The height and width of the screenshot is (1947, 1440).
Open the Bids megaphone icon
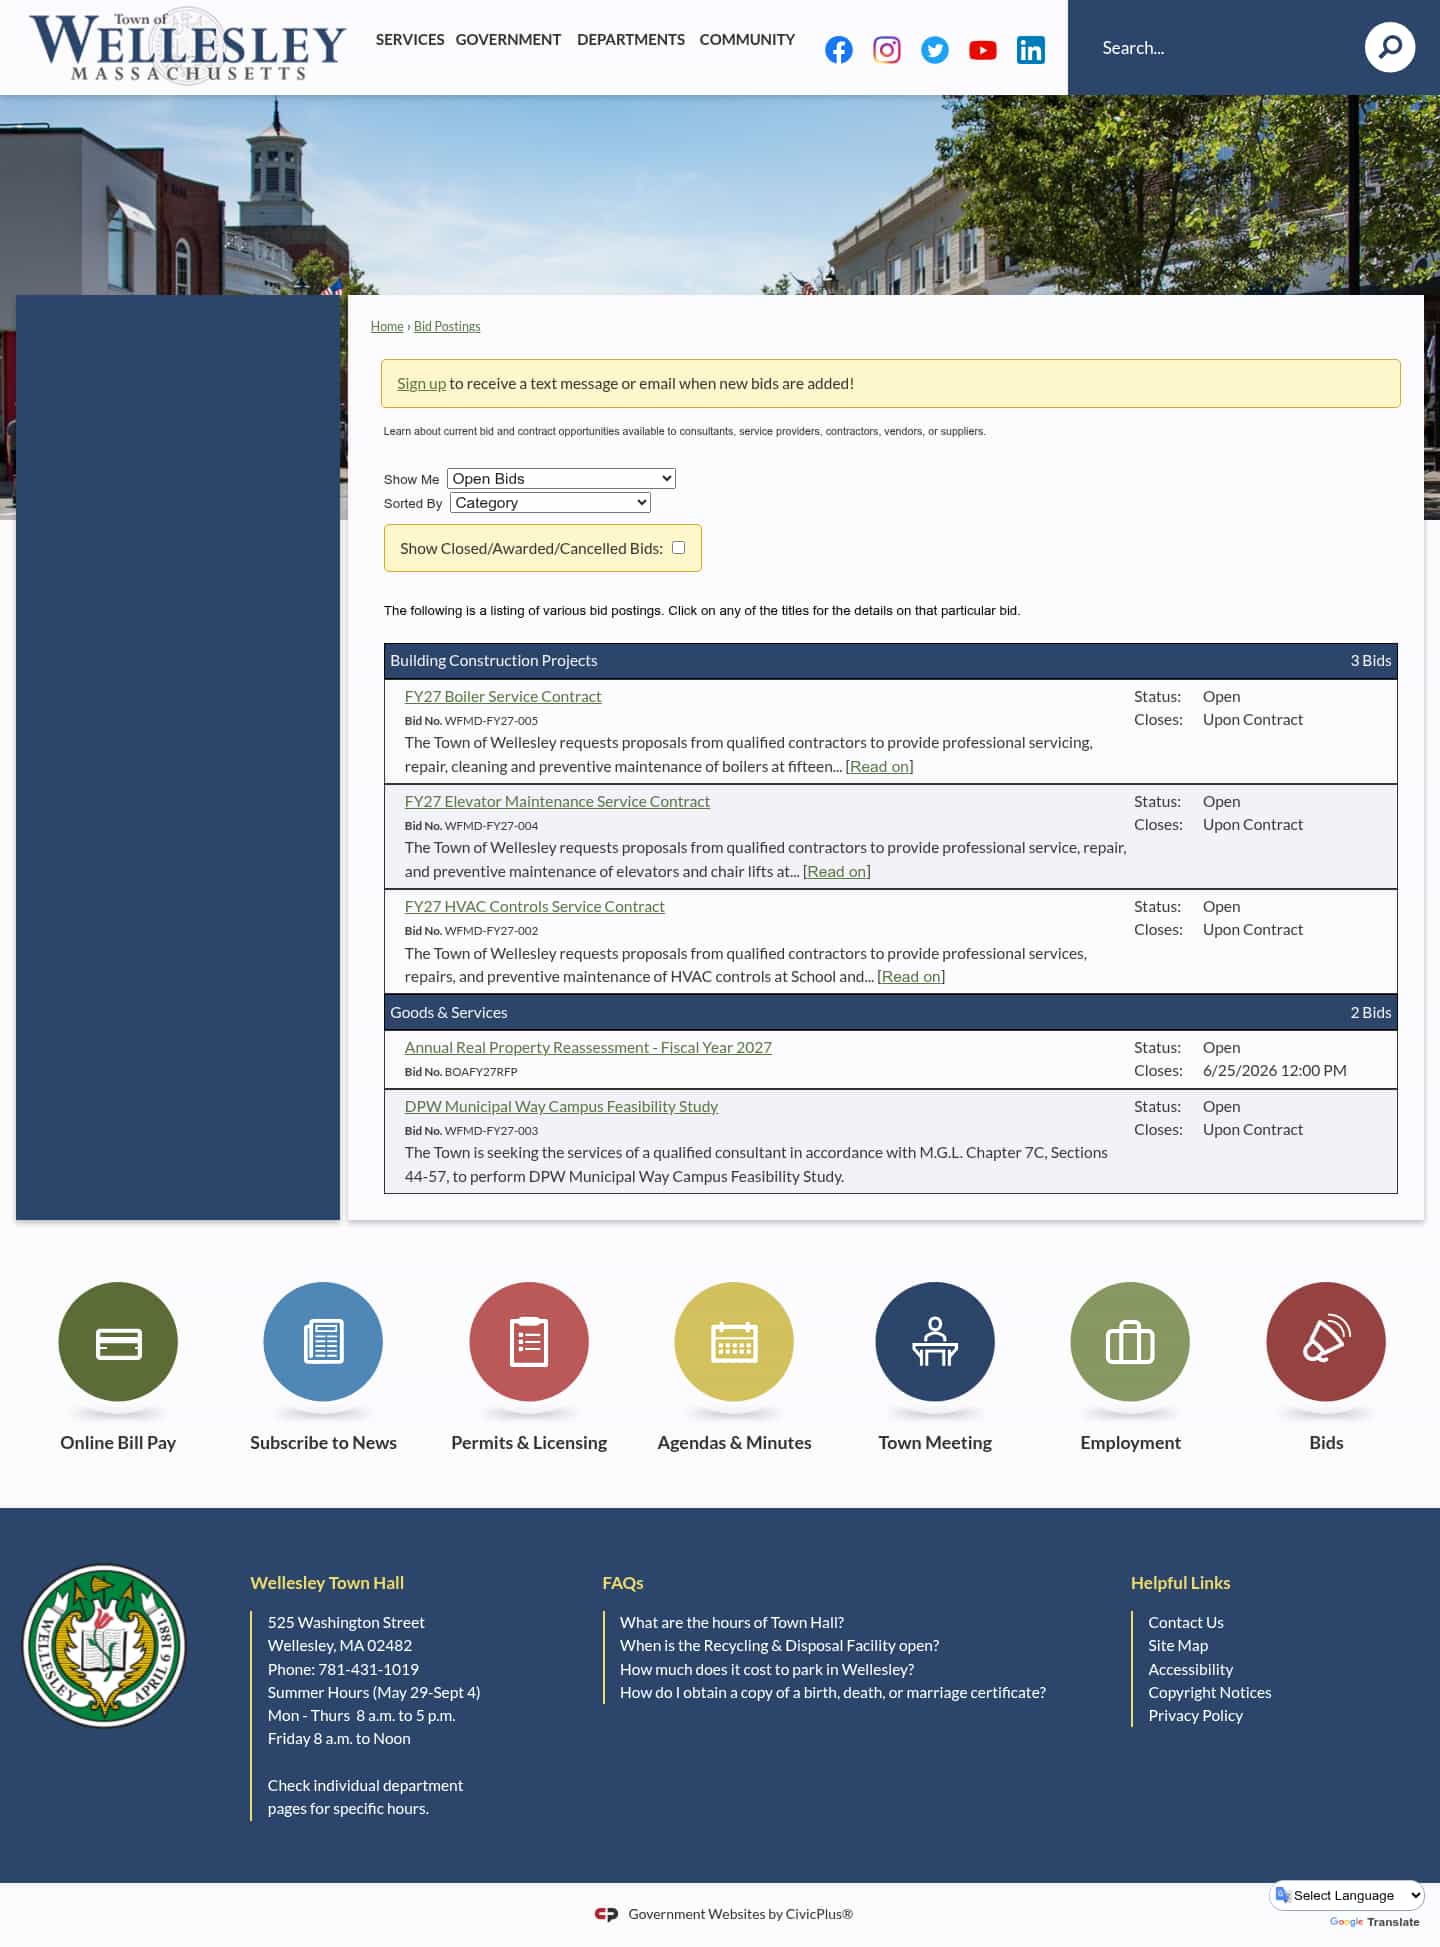(x=1326, y=1341)
